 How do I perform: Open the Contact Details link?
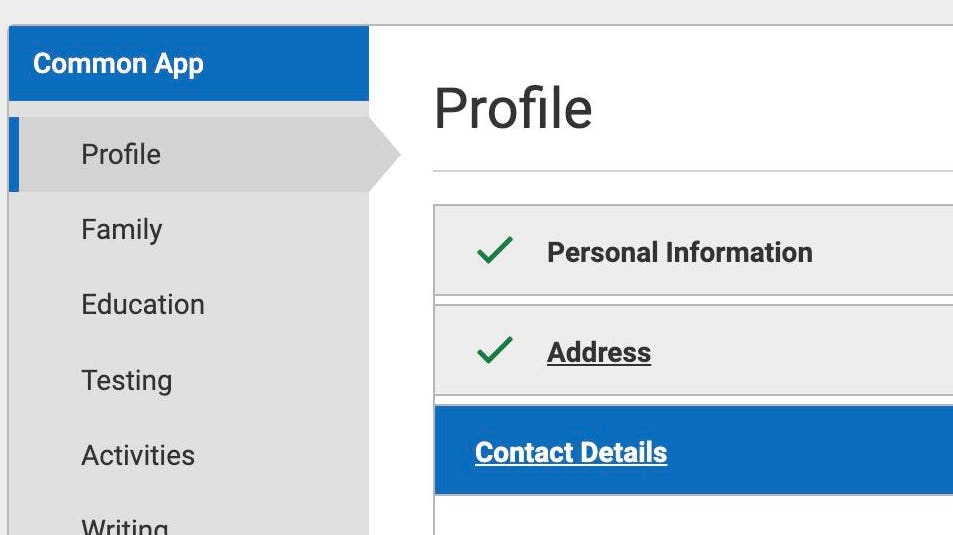(570, 452)
